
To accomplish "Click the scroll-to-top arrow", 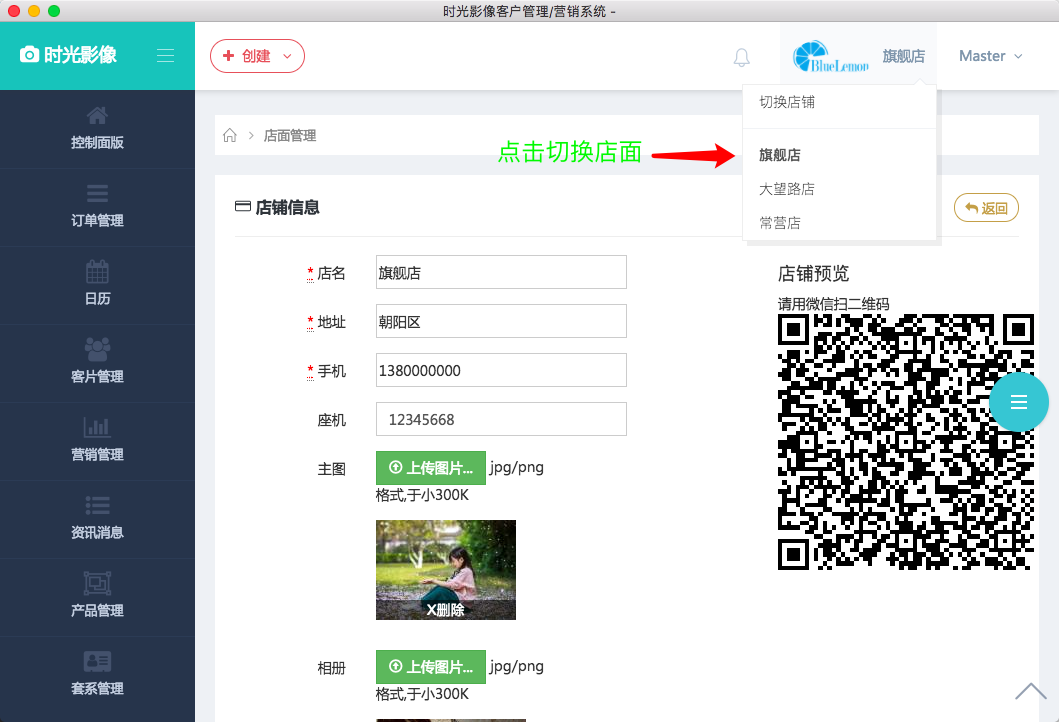I will tap(1030, 691).
